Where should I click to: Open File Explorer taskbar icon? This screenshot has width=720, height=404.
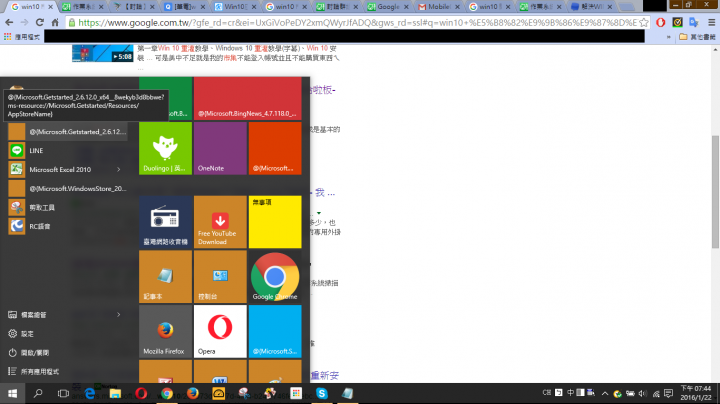(115, 393)
